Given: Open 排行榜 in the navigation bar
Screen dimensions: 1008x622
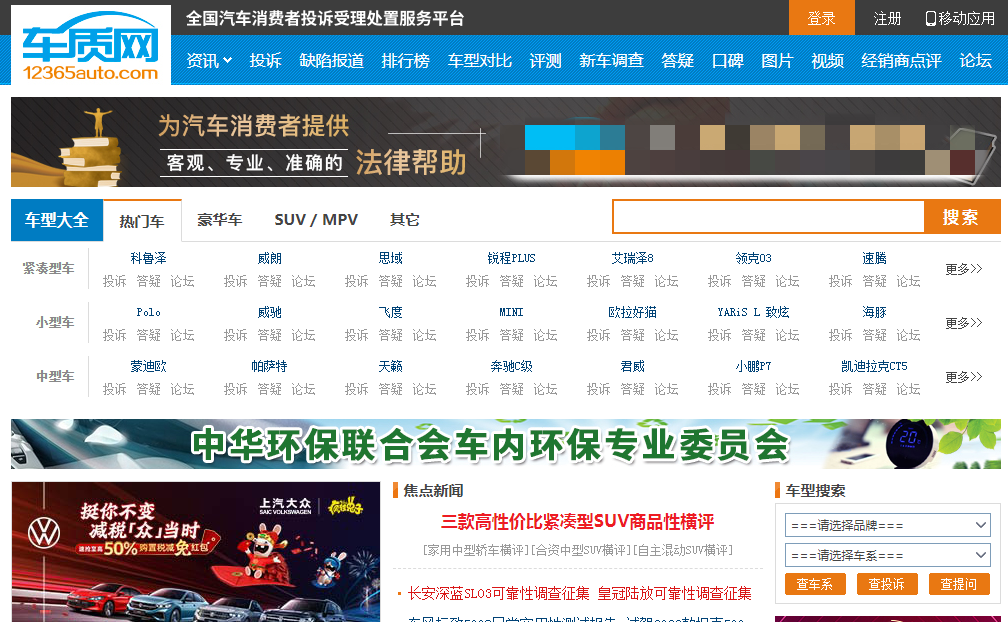Looking at the screenshot, I should [405, 61].
